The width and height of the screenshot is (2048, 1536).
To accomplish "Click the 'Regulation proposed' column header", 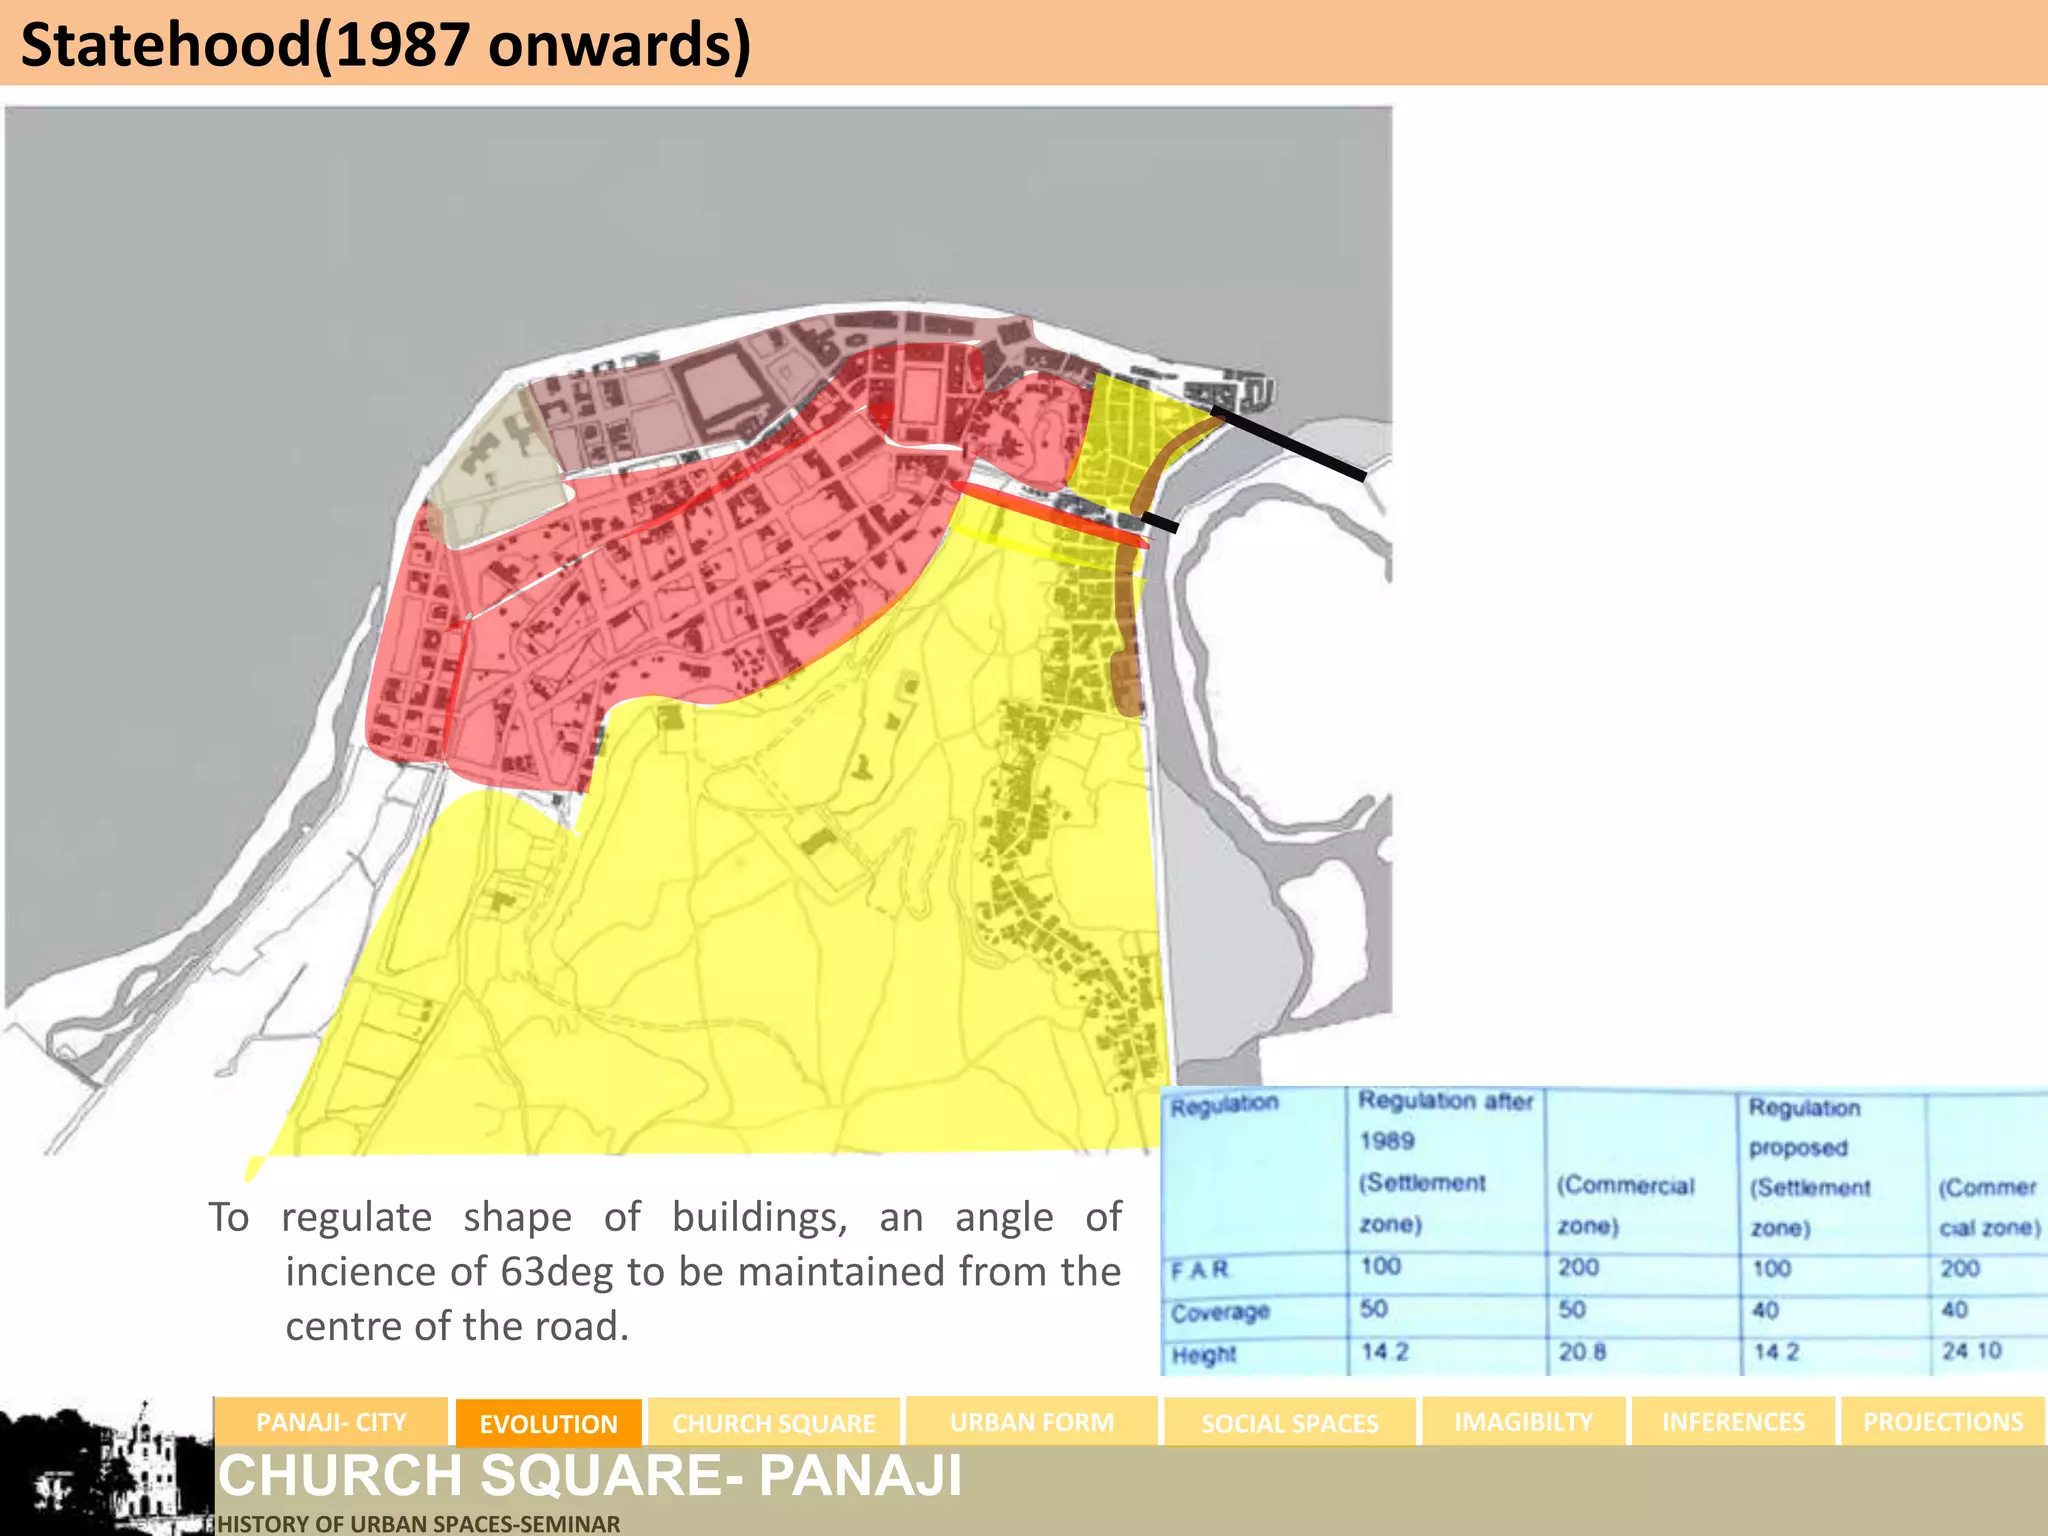I will click(1809, 1167).
